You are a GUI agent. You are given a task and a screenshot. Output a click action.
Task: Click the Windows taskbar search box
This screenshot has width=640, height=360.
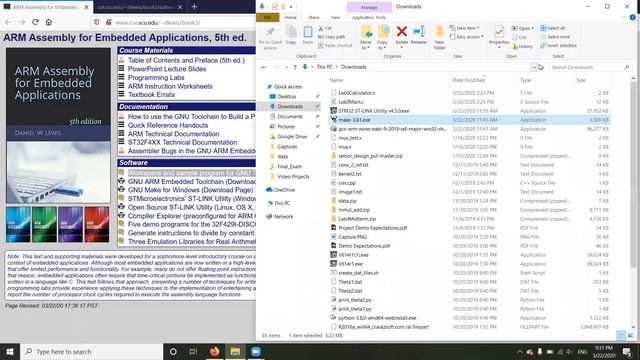91,351
